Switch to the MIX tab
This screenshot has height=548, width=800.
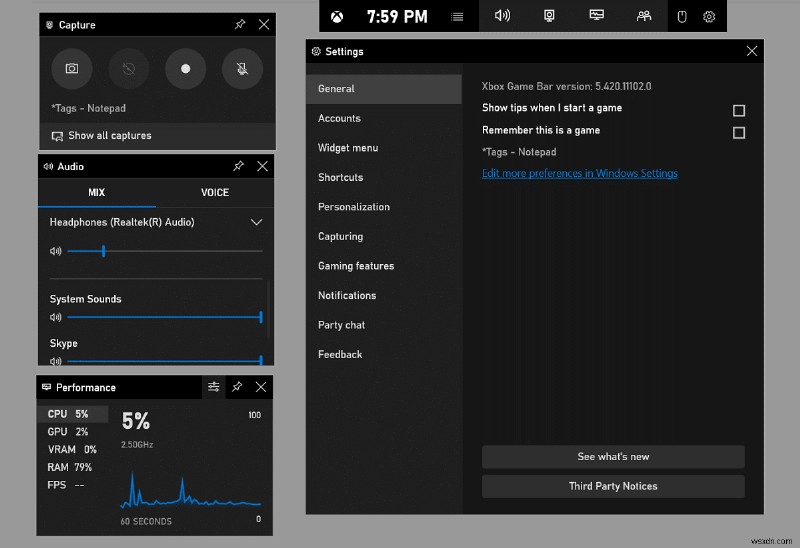(x=97, y=193)
